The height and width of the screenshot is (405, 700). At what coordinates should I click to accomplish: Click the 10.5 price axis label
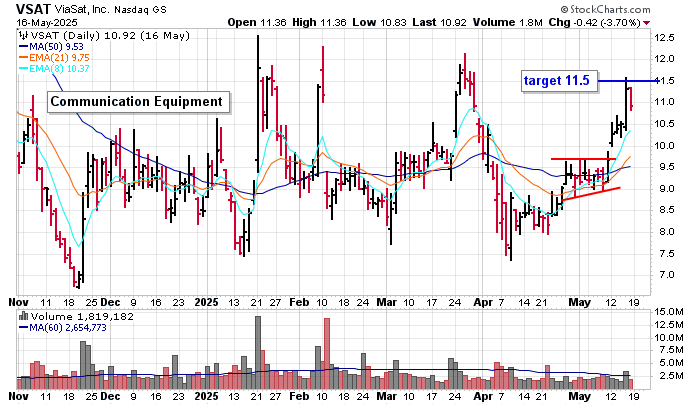point(664,124)
